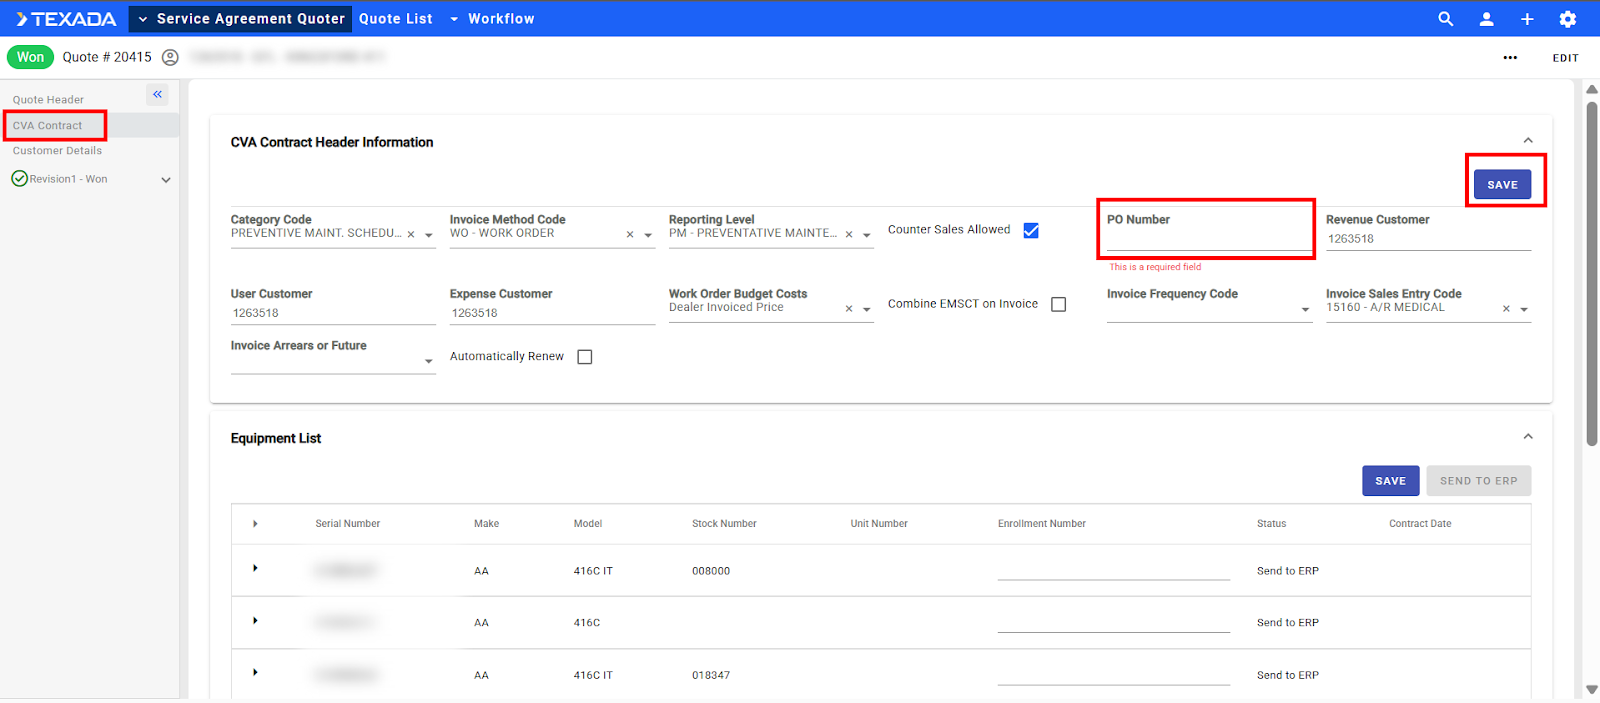Check the Automatically Renew box
The image size is (1600, 703).
point(585,357)
